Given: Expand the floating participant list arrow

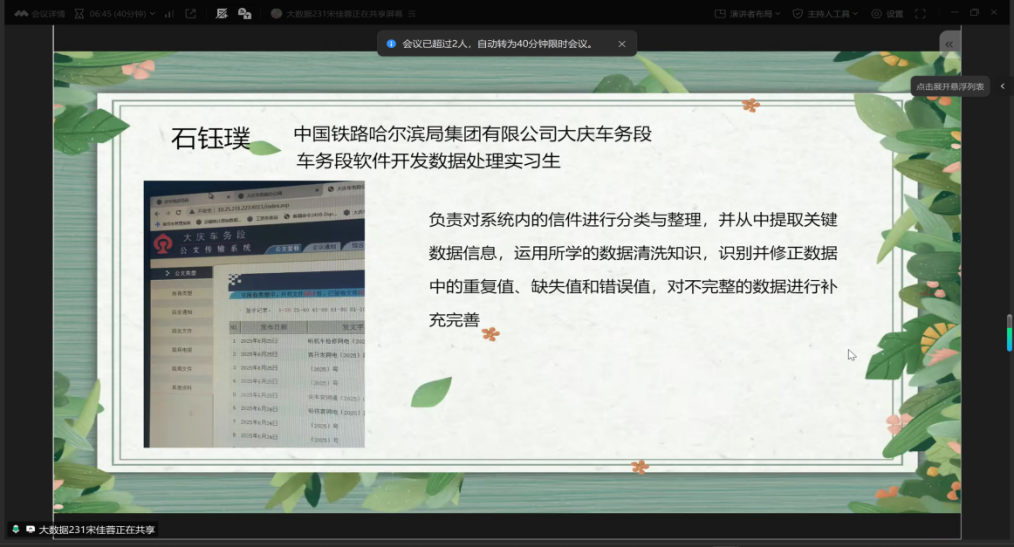Looking at the screenshot, I should tap(1002, 87).
